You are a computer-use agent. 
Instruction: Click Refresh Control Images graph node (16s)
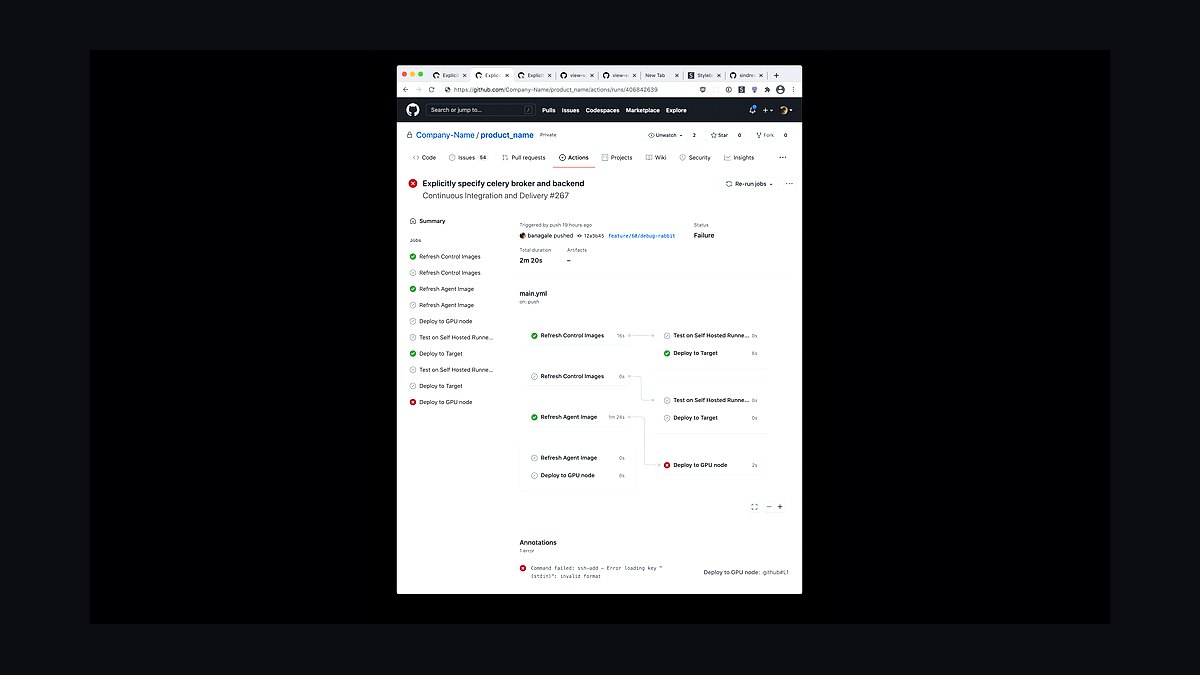(x=578, y=336)
